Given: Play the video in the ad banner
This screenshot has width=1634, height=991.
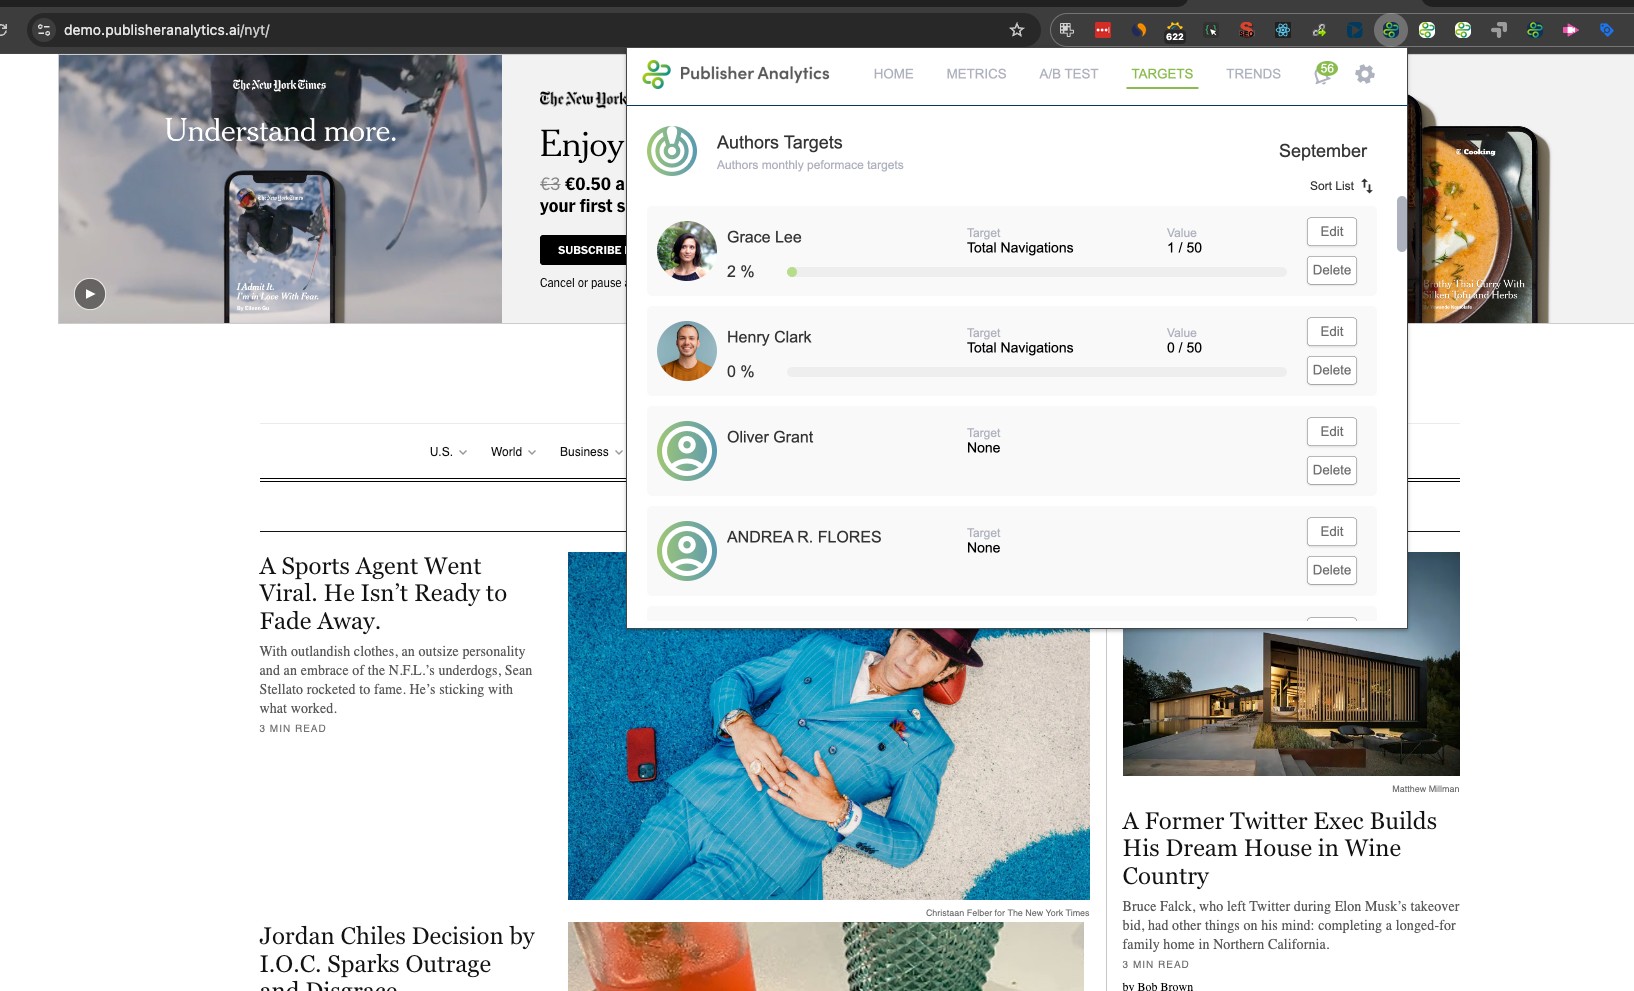Looking at the screenshot, I should point(90,294).
